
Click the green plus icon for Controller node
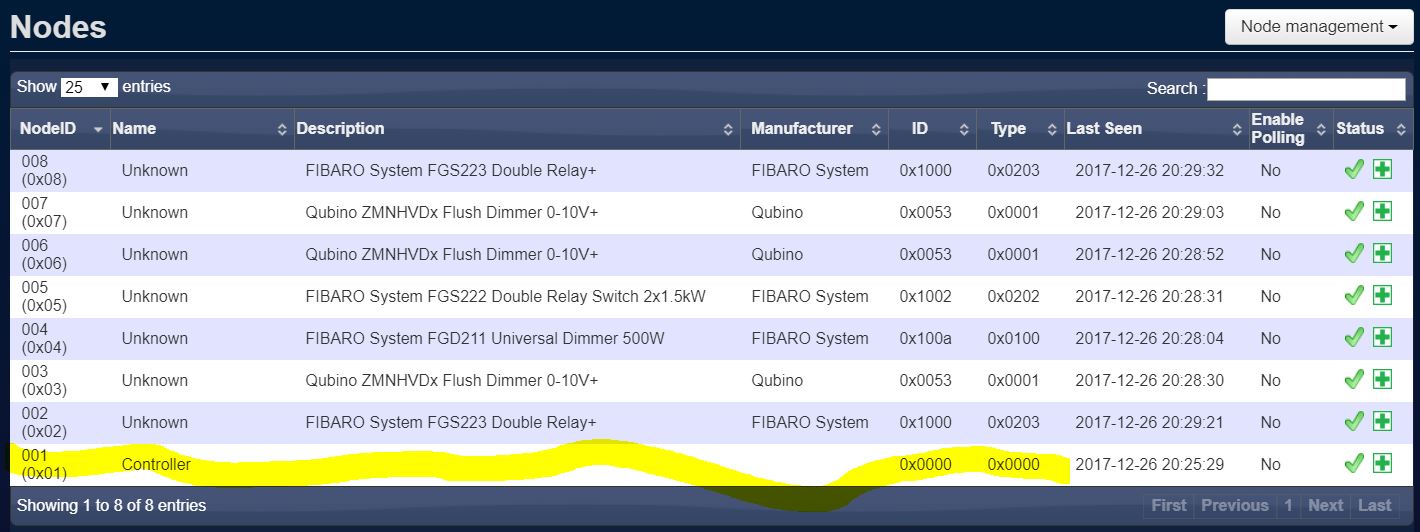click(x=1382, y=464)
